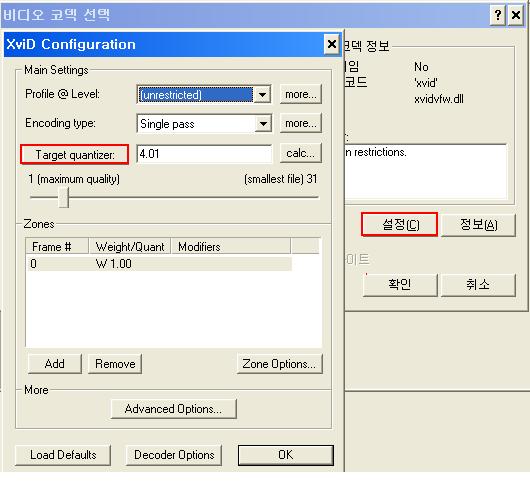Toggle the Target quantizer button
This screenshot has height=487, width=530.
point(74,155)
